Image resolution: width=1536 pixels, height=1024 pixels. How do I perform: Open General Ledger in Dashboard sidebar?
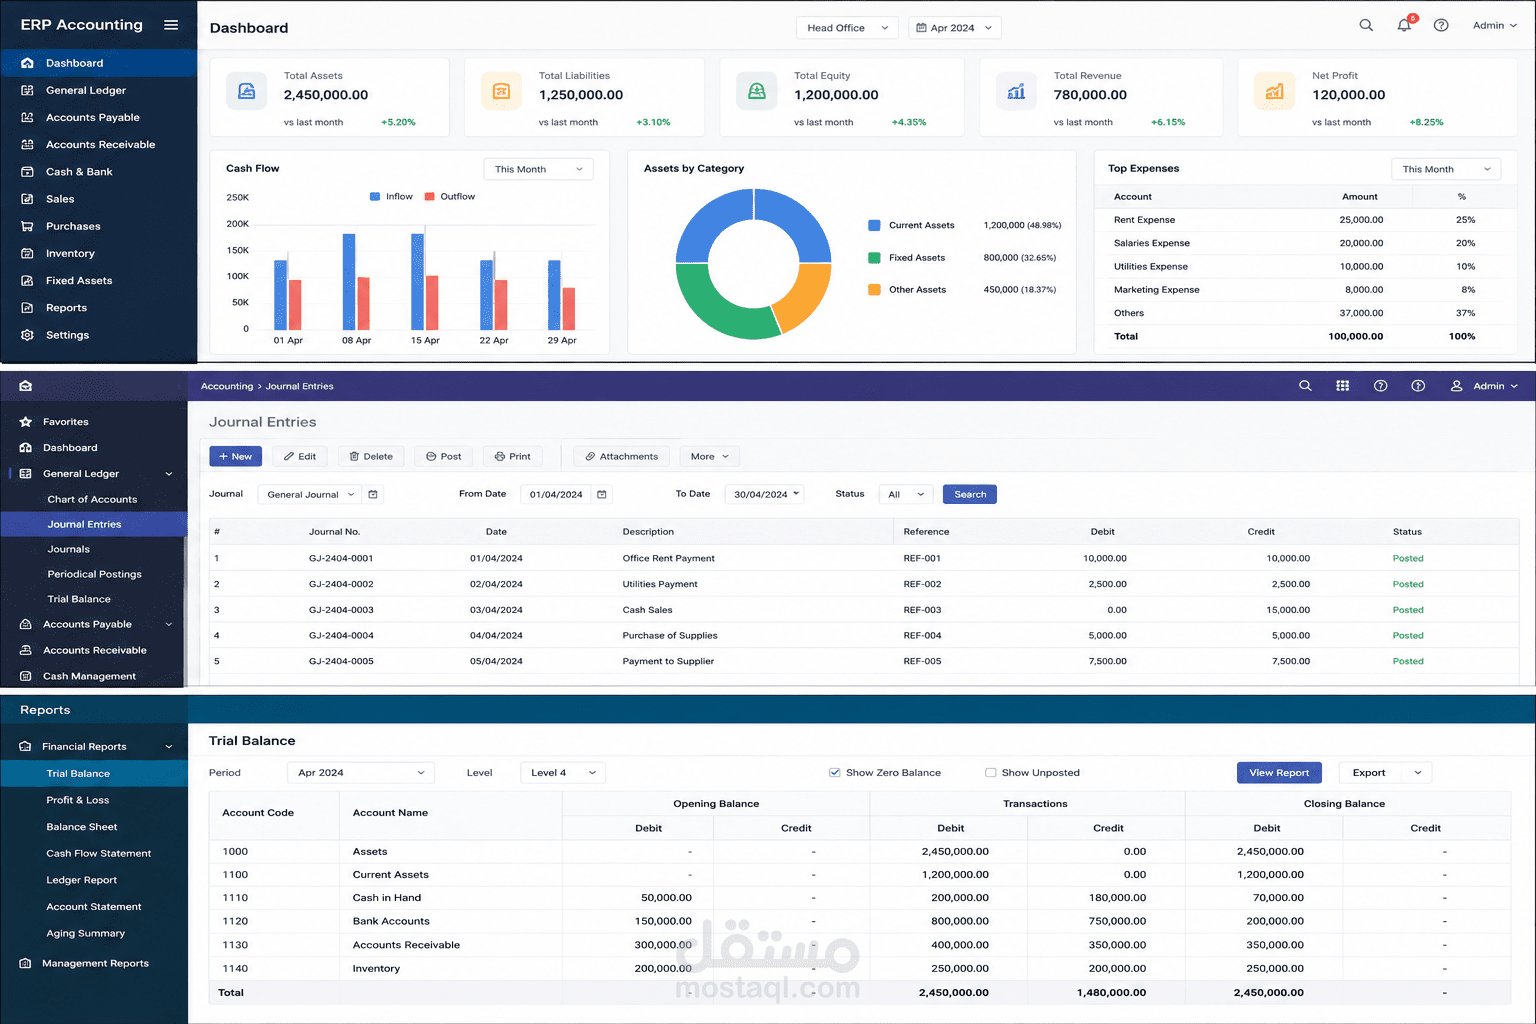(98, 90)
